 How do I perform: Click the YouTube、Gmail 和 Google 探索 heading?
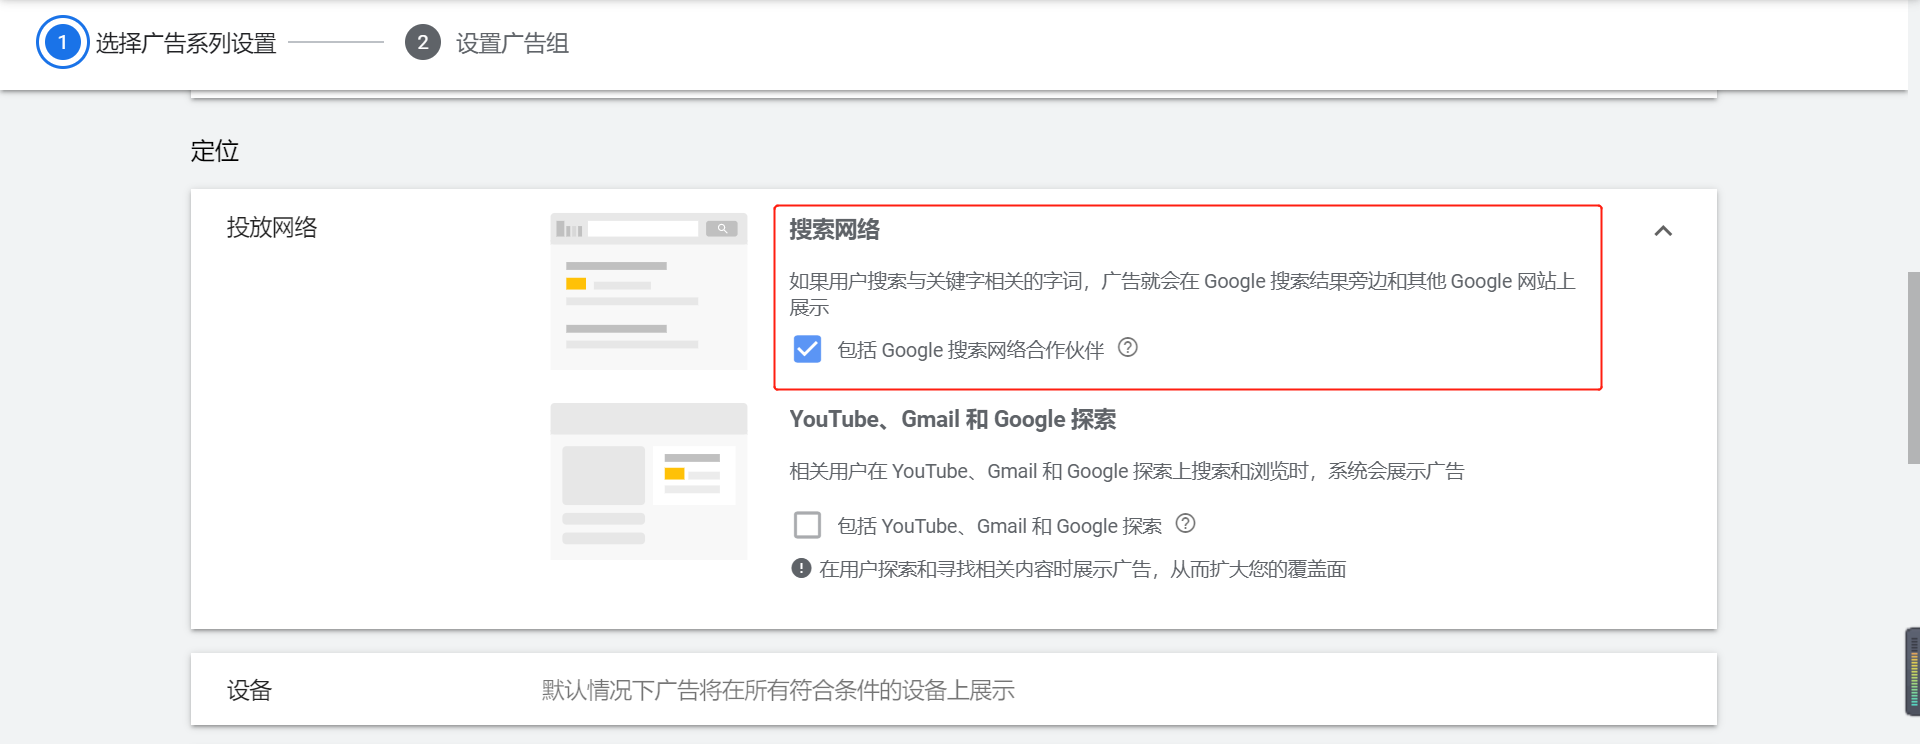tap(953, 419)
